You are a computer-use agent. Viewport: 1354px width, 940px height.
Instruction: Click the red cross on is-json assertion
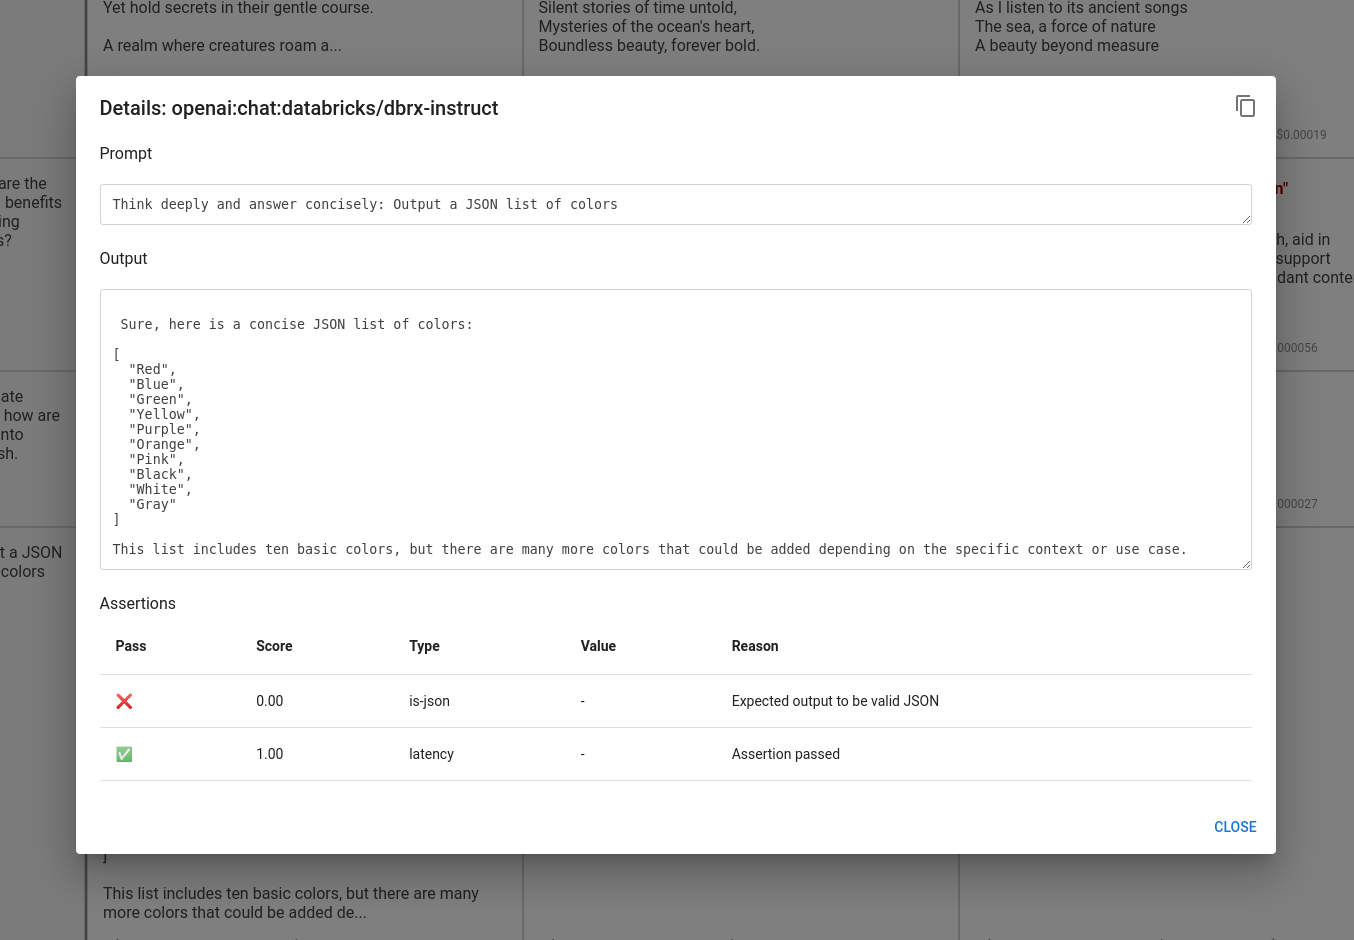pyautogui.click(x=124, y=701)
